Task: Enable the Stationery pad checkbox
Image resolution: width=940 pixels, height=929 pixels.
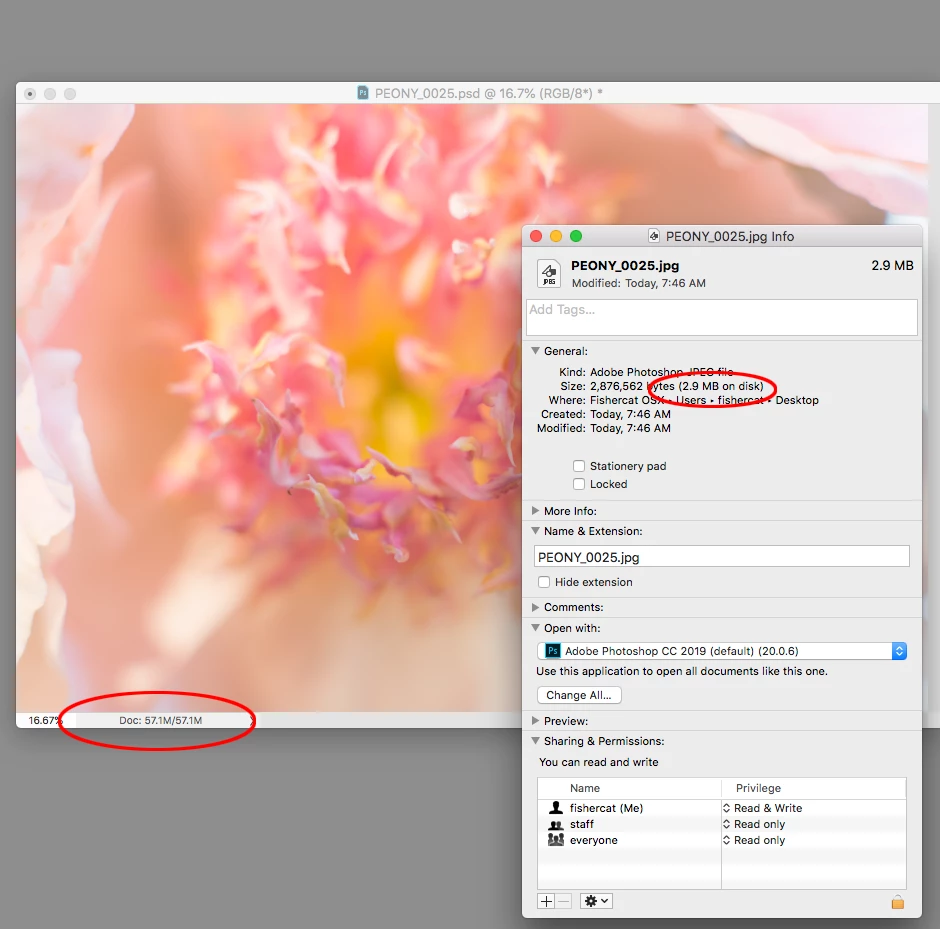Action: (579, 466)
